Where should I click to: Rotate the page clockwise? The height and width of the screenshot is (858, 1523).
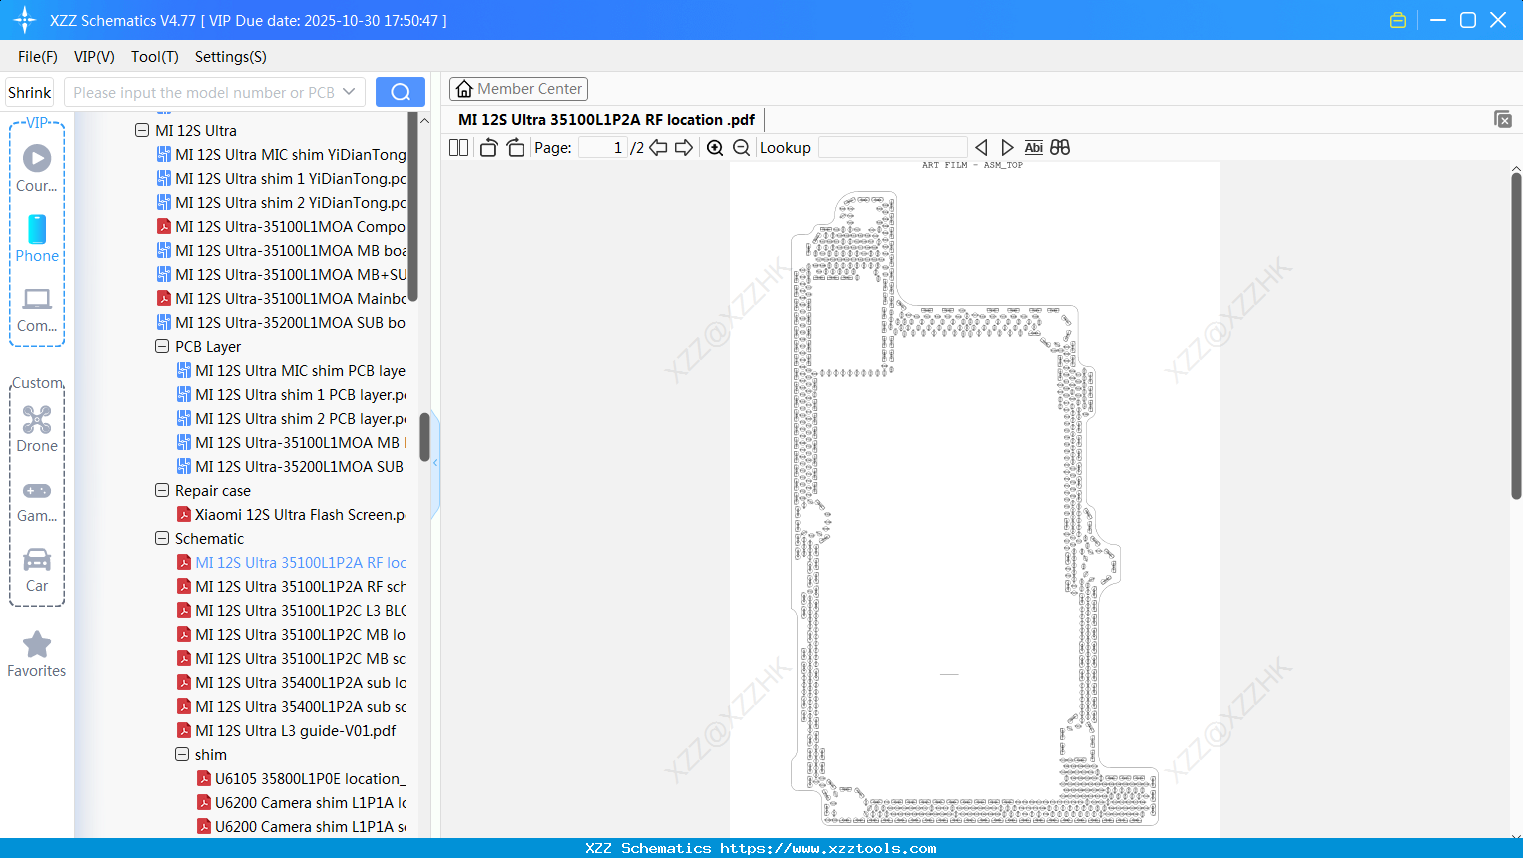pos(515,147)
